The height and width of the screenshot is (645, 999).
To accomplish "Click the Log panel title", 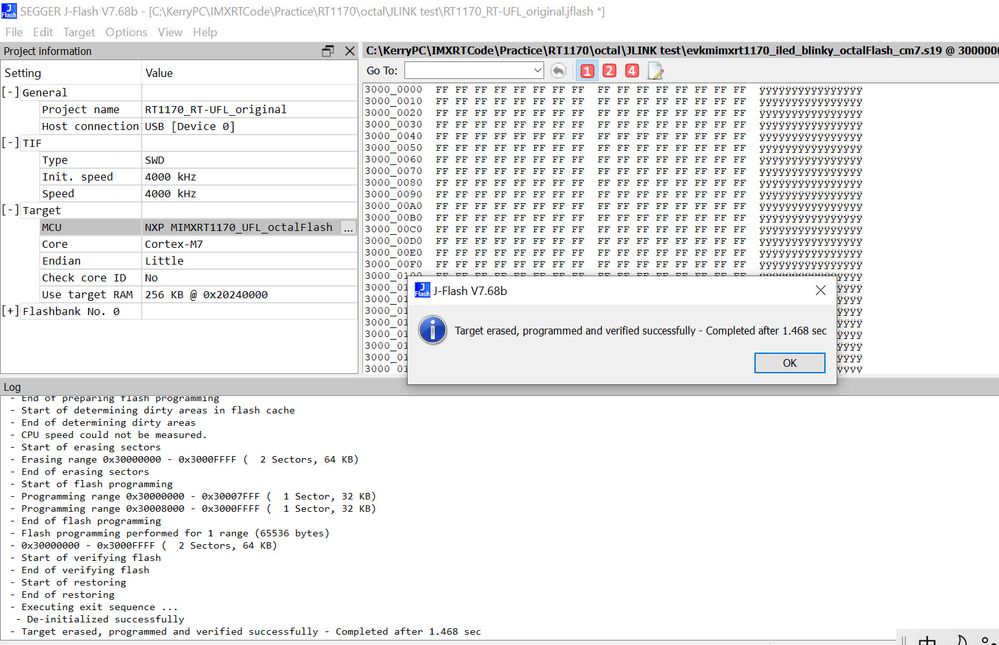I will [12, 387].
